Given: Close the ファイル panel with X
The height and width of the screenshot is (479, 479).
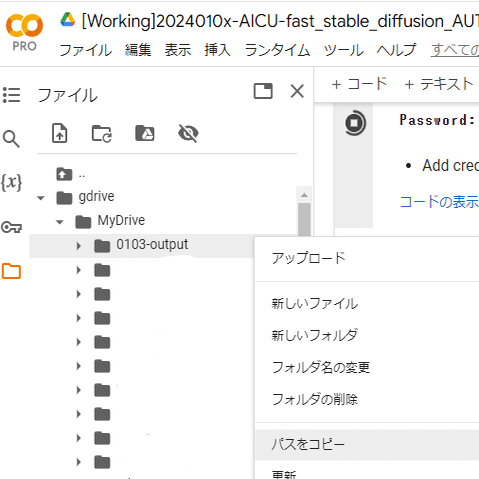Looking at the screenshot, I should 297,91.
